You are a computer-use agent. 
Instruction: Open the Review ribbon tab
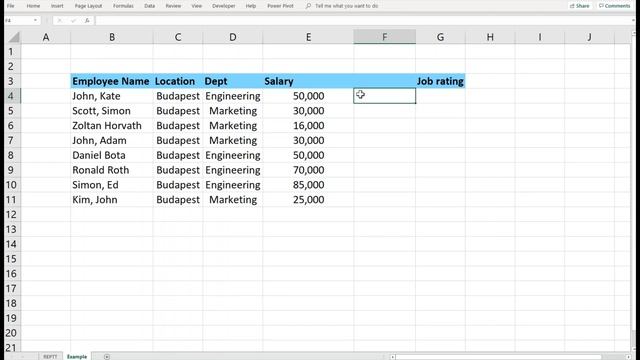pos(173,6)
